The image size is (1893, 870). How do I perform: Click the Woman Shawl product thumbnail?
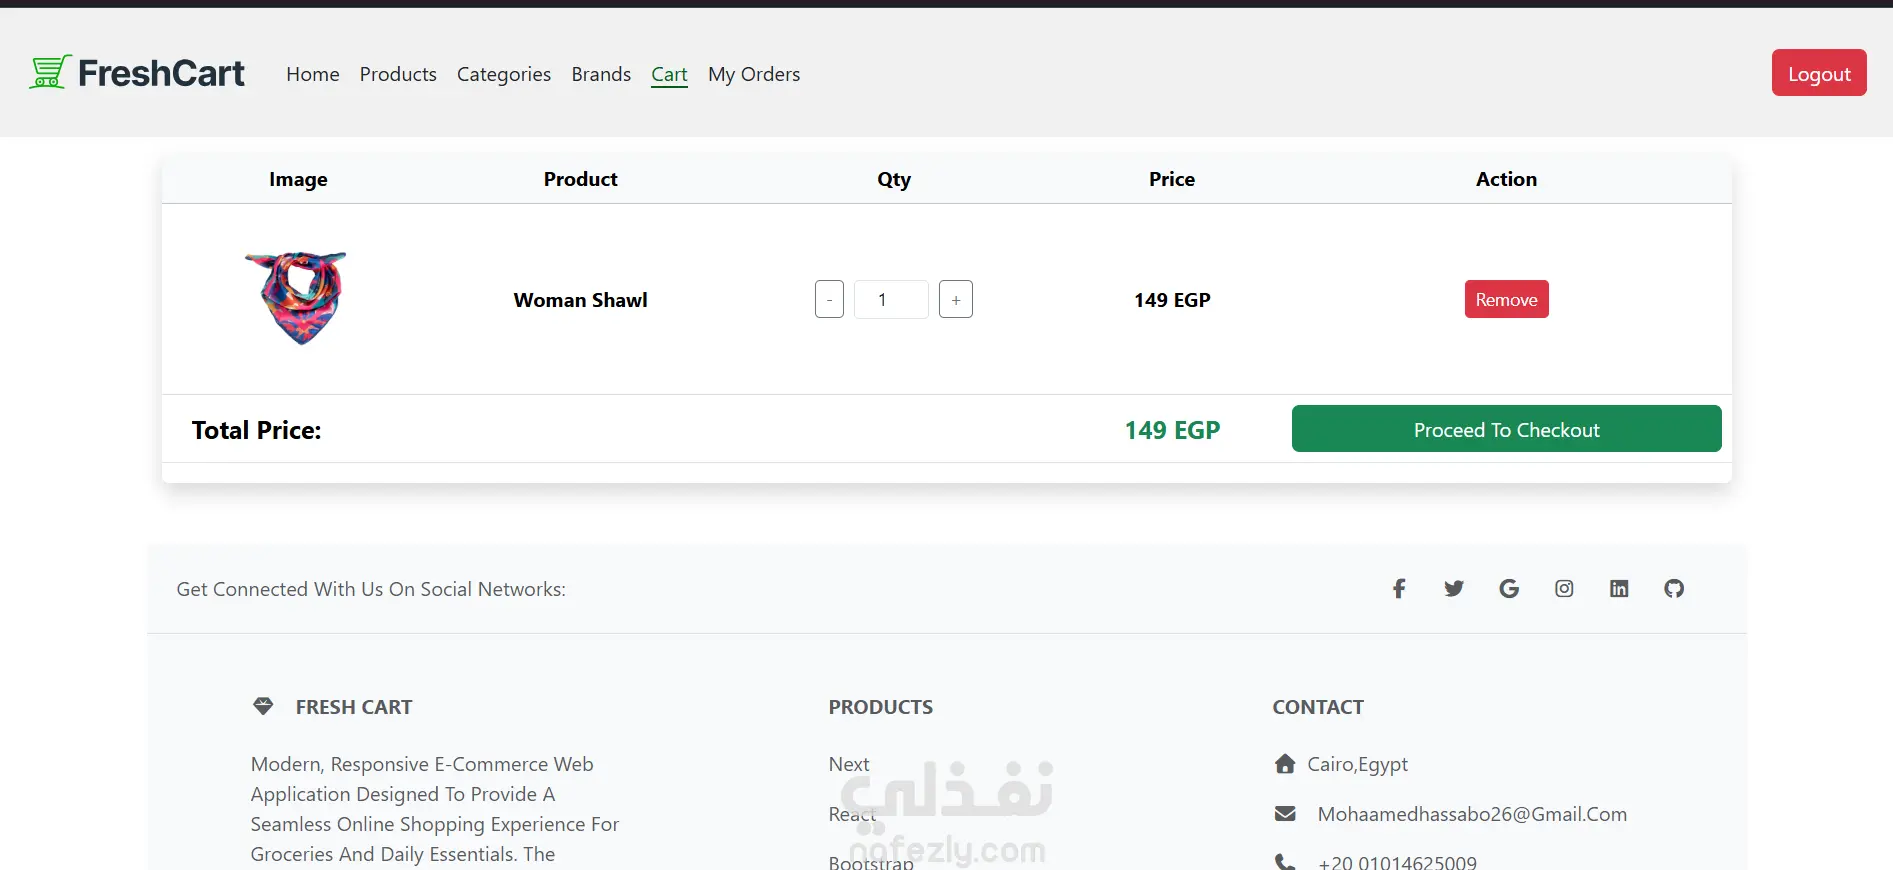(296, 298)
